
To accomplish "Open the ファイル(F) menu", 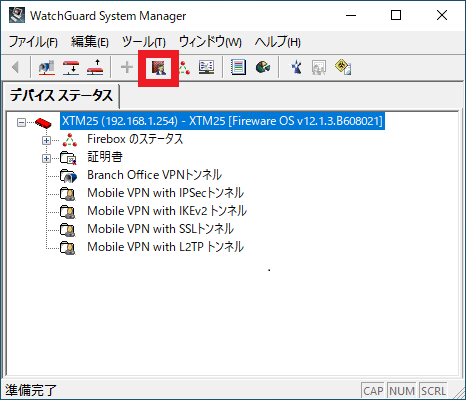I will (33, 42).
